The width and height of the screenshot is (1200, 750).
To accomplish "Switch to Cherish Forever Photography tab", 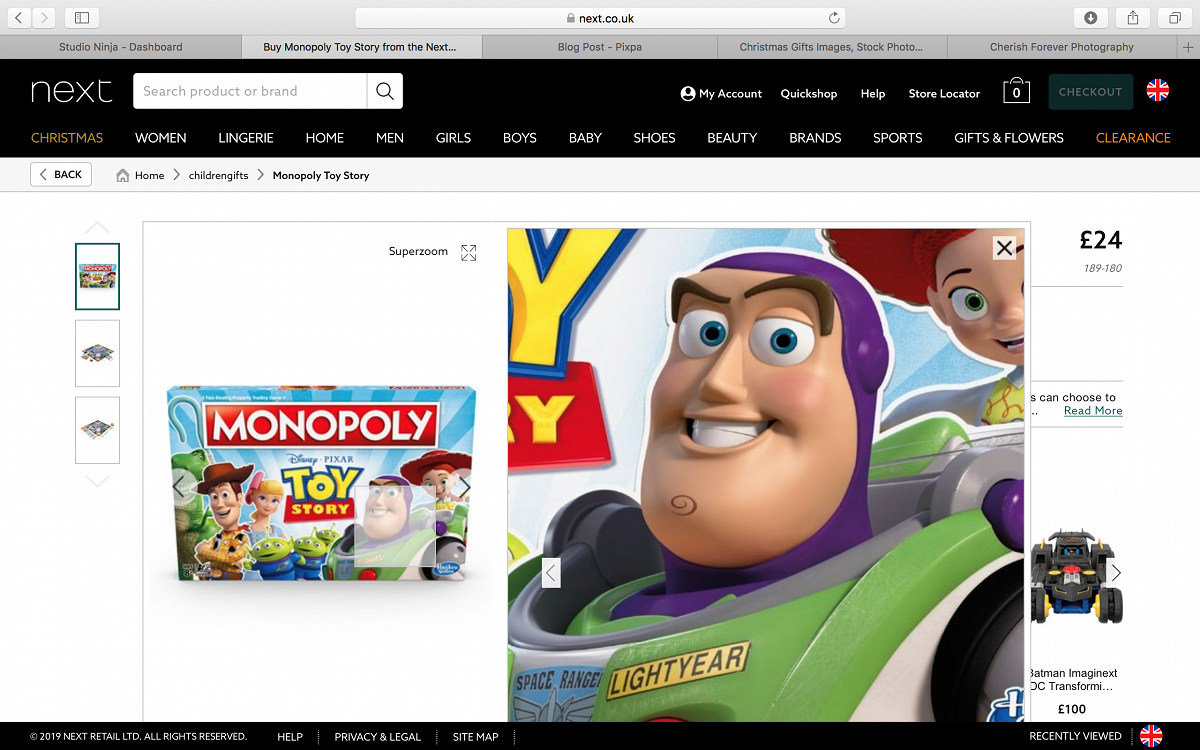I will 1062,47.
